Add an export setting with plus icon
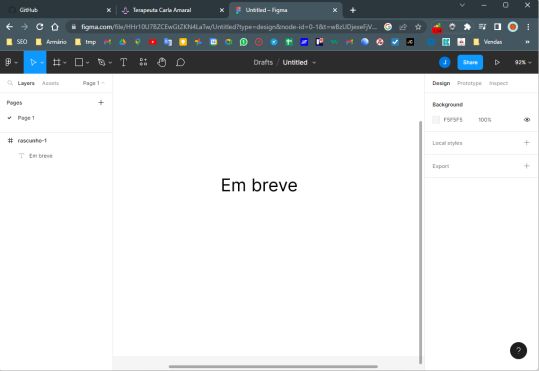This screenshot has width=539, height=371. coord(526,166)
